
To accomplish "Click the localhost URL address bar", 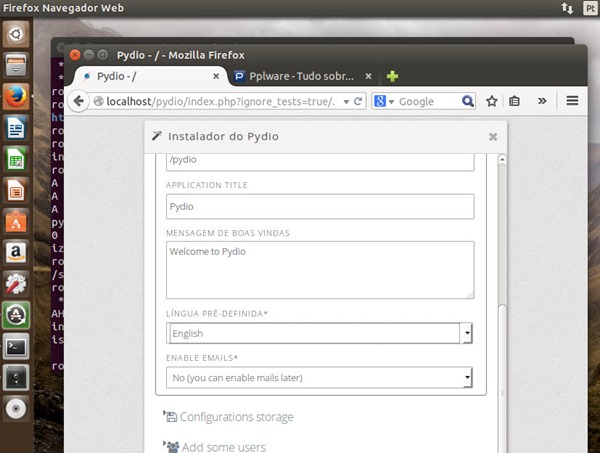I will (x=220, y=101).
